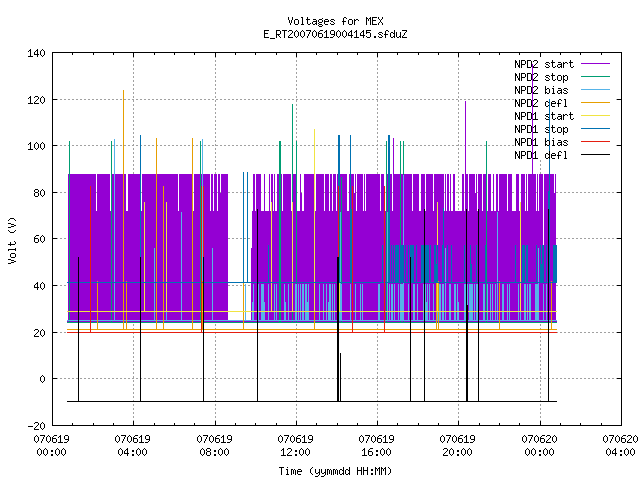Click the NPD1 stop legend label
640x480 pixels.
[x=541, y=129]
